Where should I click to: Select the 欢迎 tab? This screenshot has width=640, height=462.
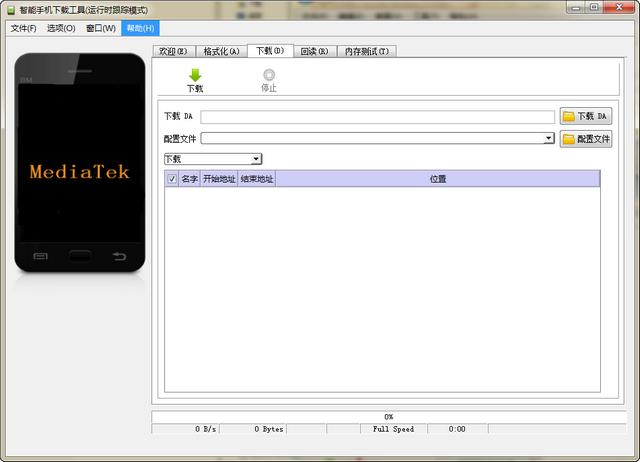coord(173,51)
